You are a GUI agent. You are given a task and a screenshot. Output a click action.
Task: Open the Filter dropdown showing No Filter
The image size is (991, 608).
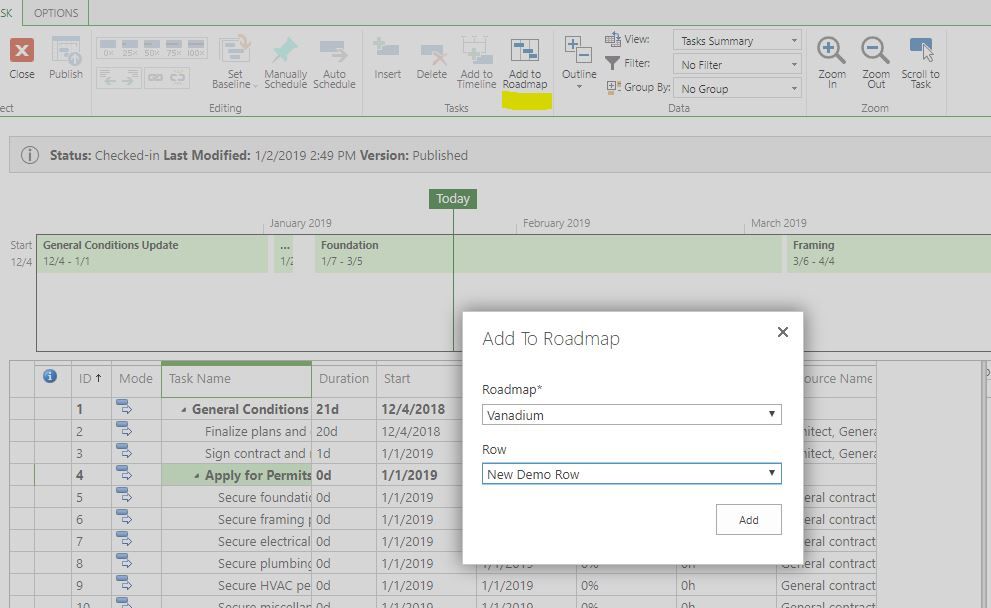pos(738,64)
